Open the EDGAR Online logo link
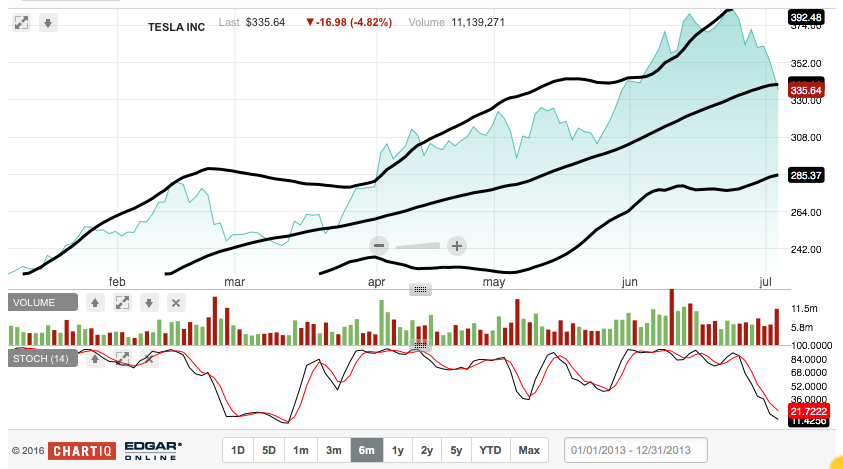 pyautogui.click(x=153, y=451)
